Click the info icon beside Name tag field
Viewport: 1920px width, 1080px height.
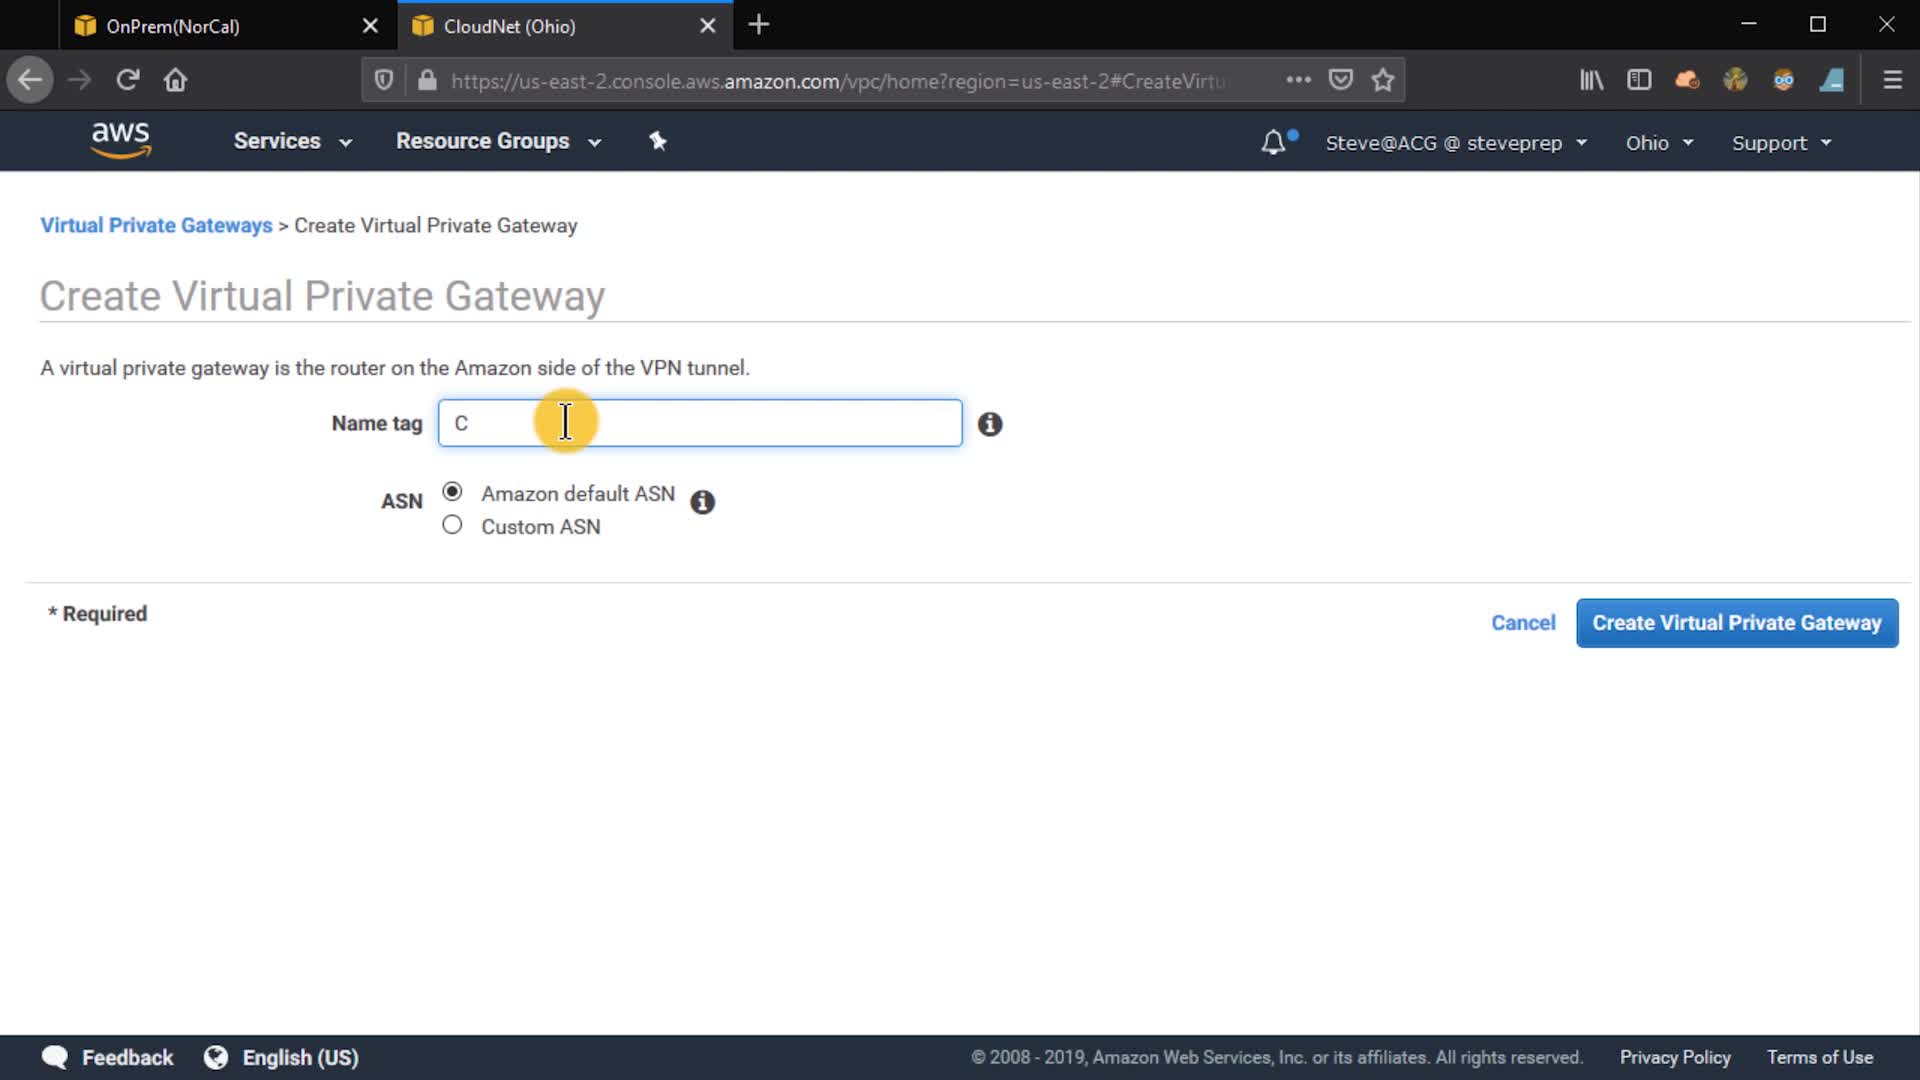[x=990, y=424]
